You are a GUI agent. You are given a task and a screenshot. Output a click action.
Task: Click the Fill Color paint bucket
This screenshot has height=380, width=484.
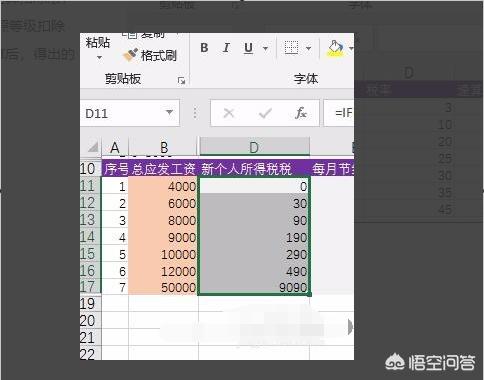pyautogui.click(x=335, y=48)
